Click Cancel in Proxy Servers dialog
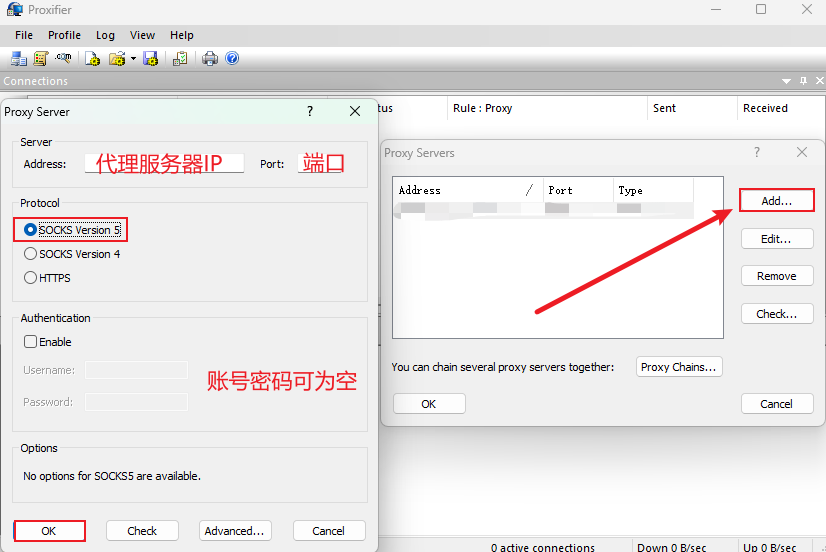Screen dimensions: 826x552 pos(777,404)
